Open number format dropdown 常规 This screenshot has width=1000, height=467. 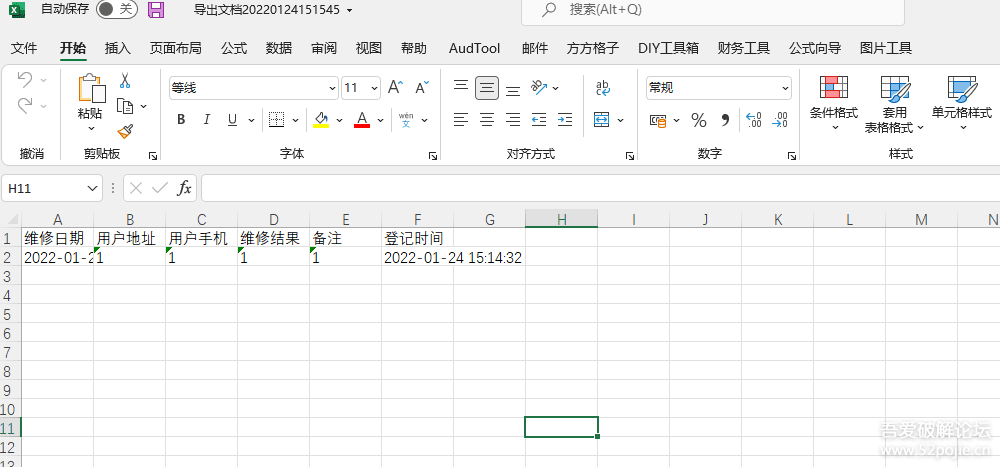(x=785, y=88)
